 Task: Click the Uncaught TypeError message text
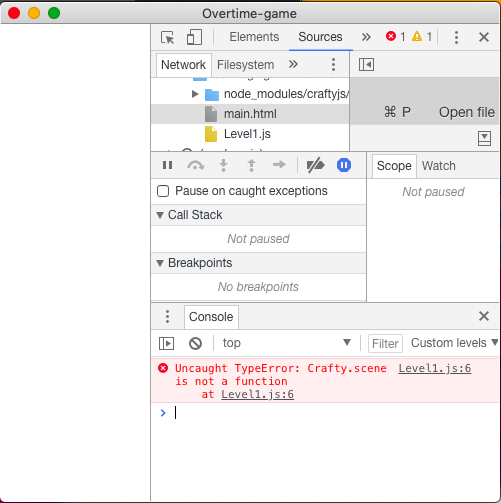281,375
